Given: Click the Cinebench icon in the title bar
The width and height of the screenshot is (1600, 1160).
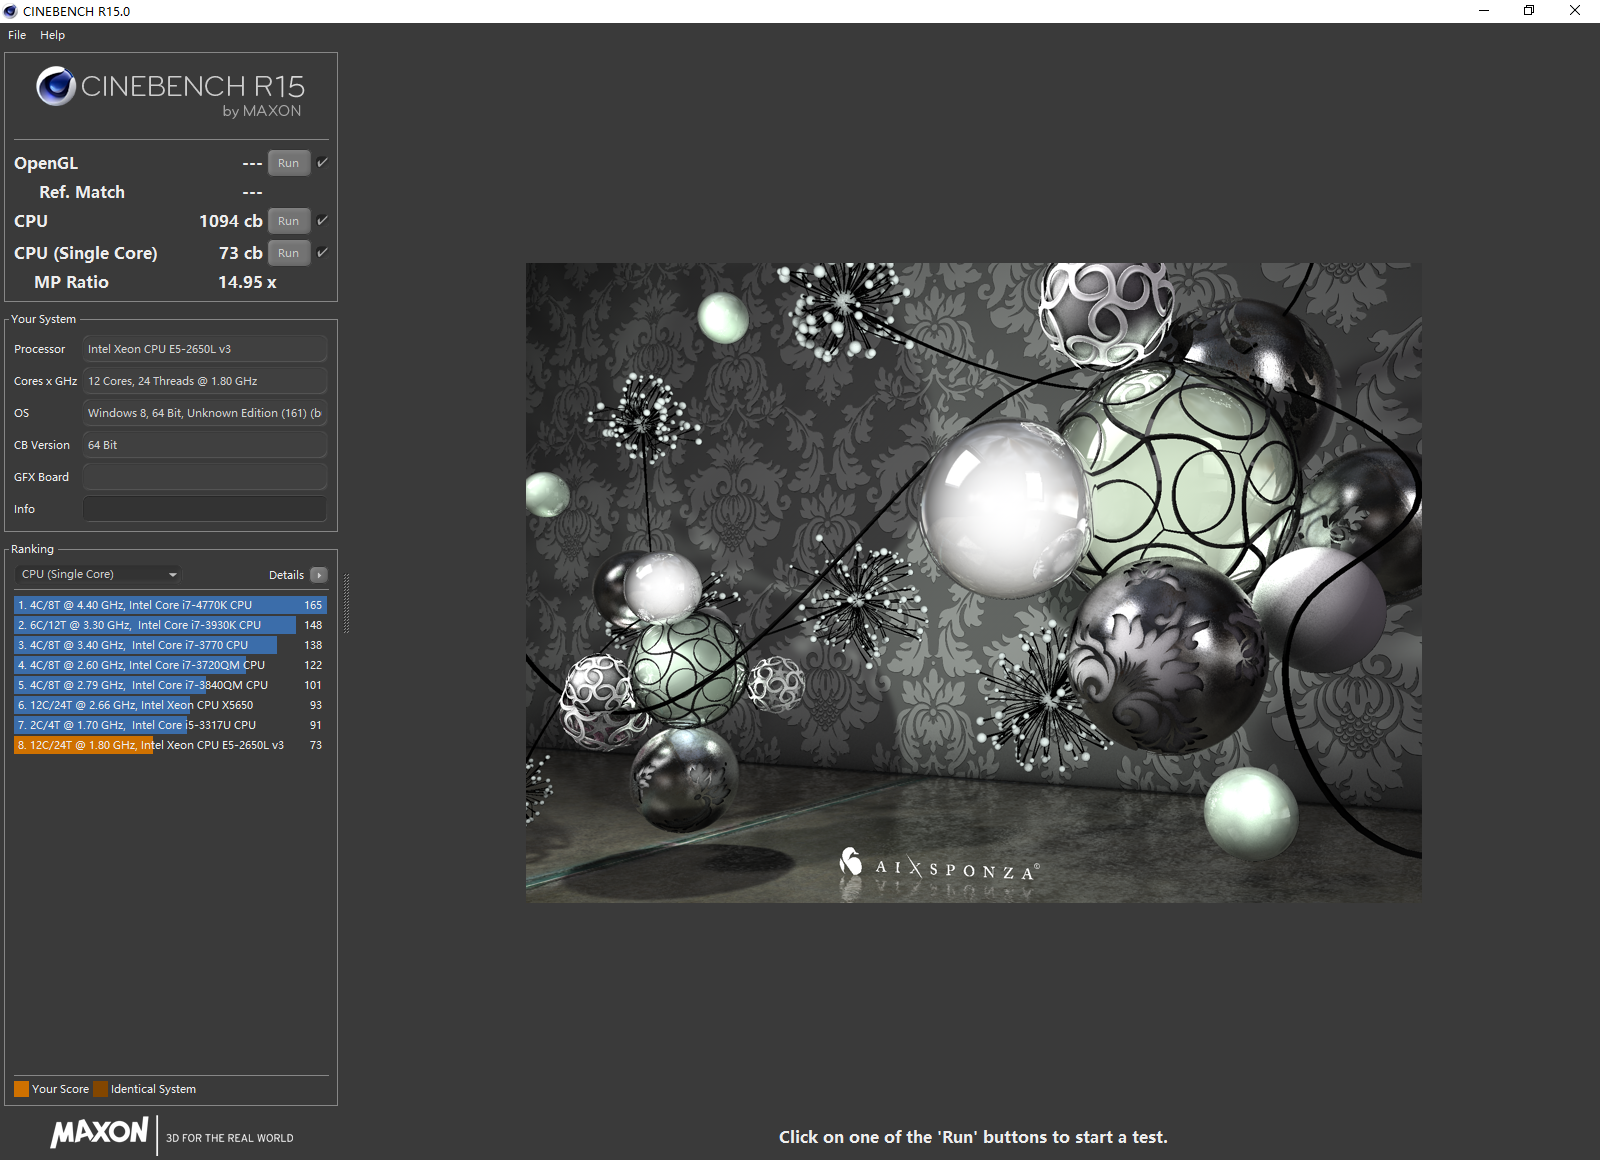Looking at the screenshot, I should tap(11, 11).
